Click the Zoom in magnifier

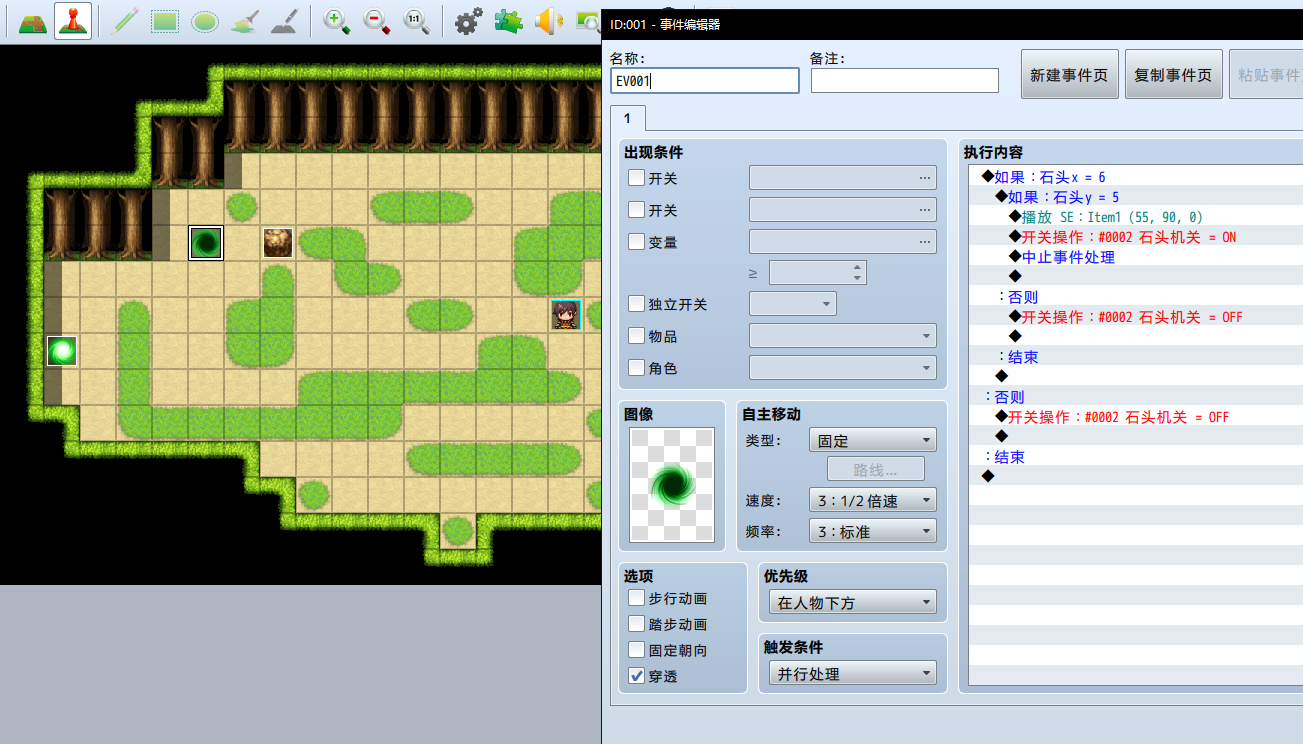337,21
